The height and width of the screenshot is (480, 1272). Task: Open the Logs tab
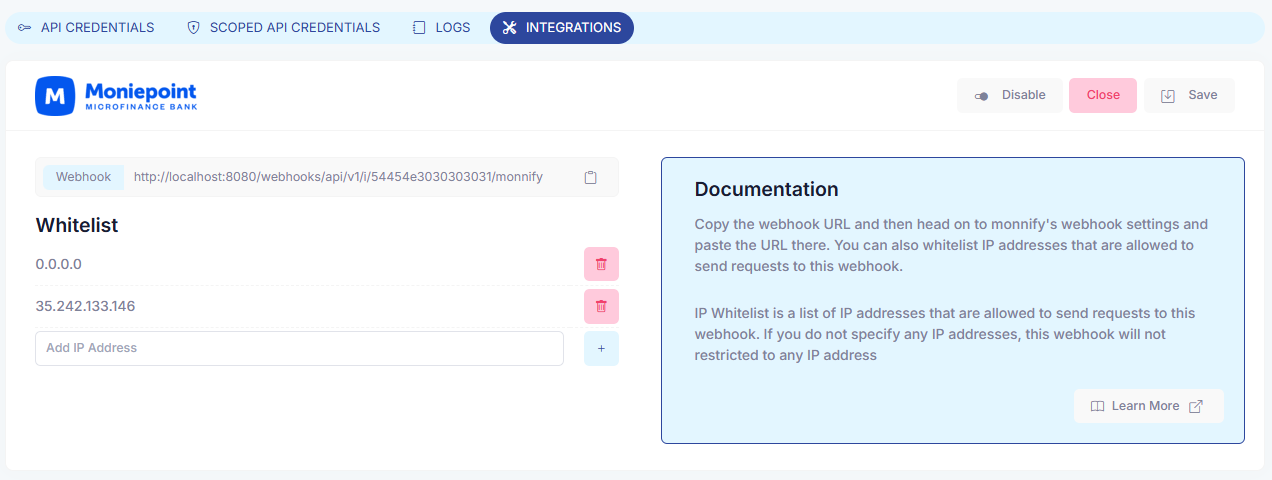(441, 28)
